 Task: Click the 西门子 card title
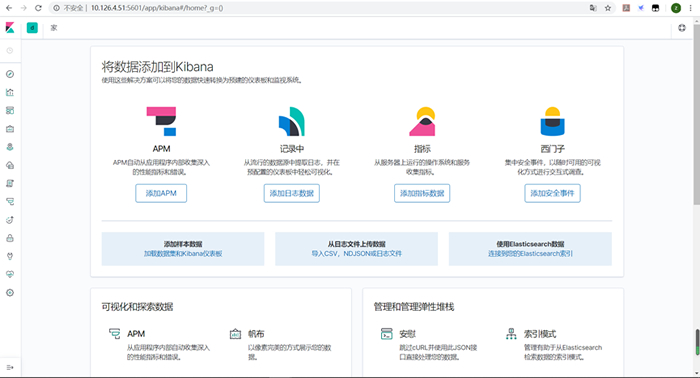[552, 149]
